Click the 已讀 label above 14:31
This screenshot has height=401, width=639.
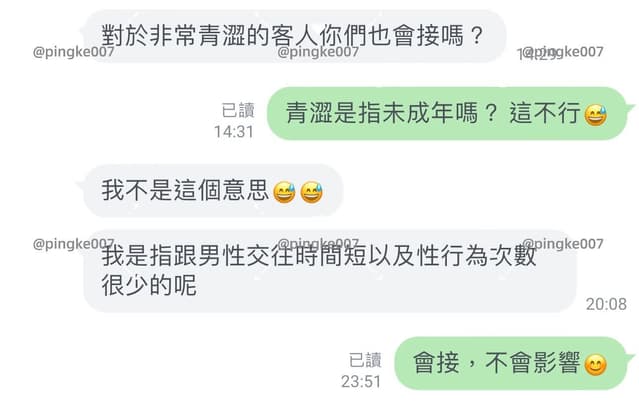238,110
